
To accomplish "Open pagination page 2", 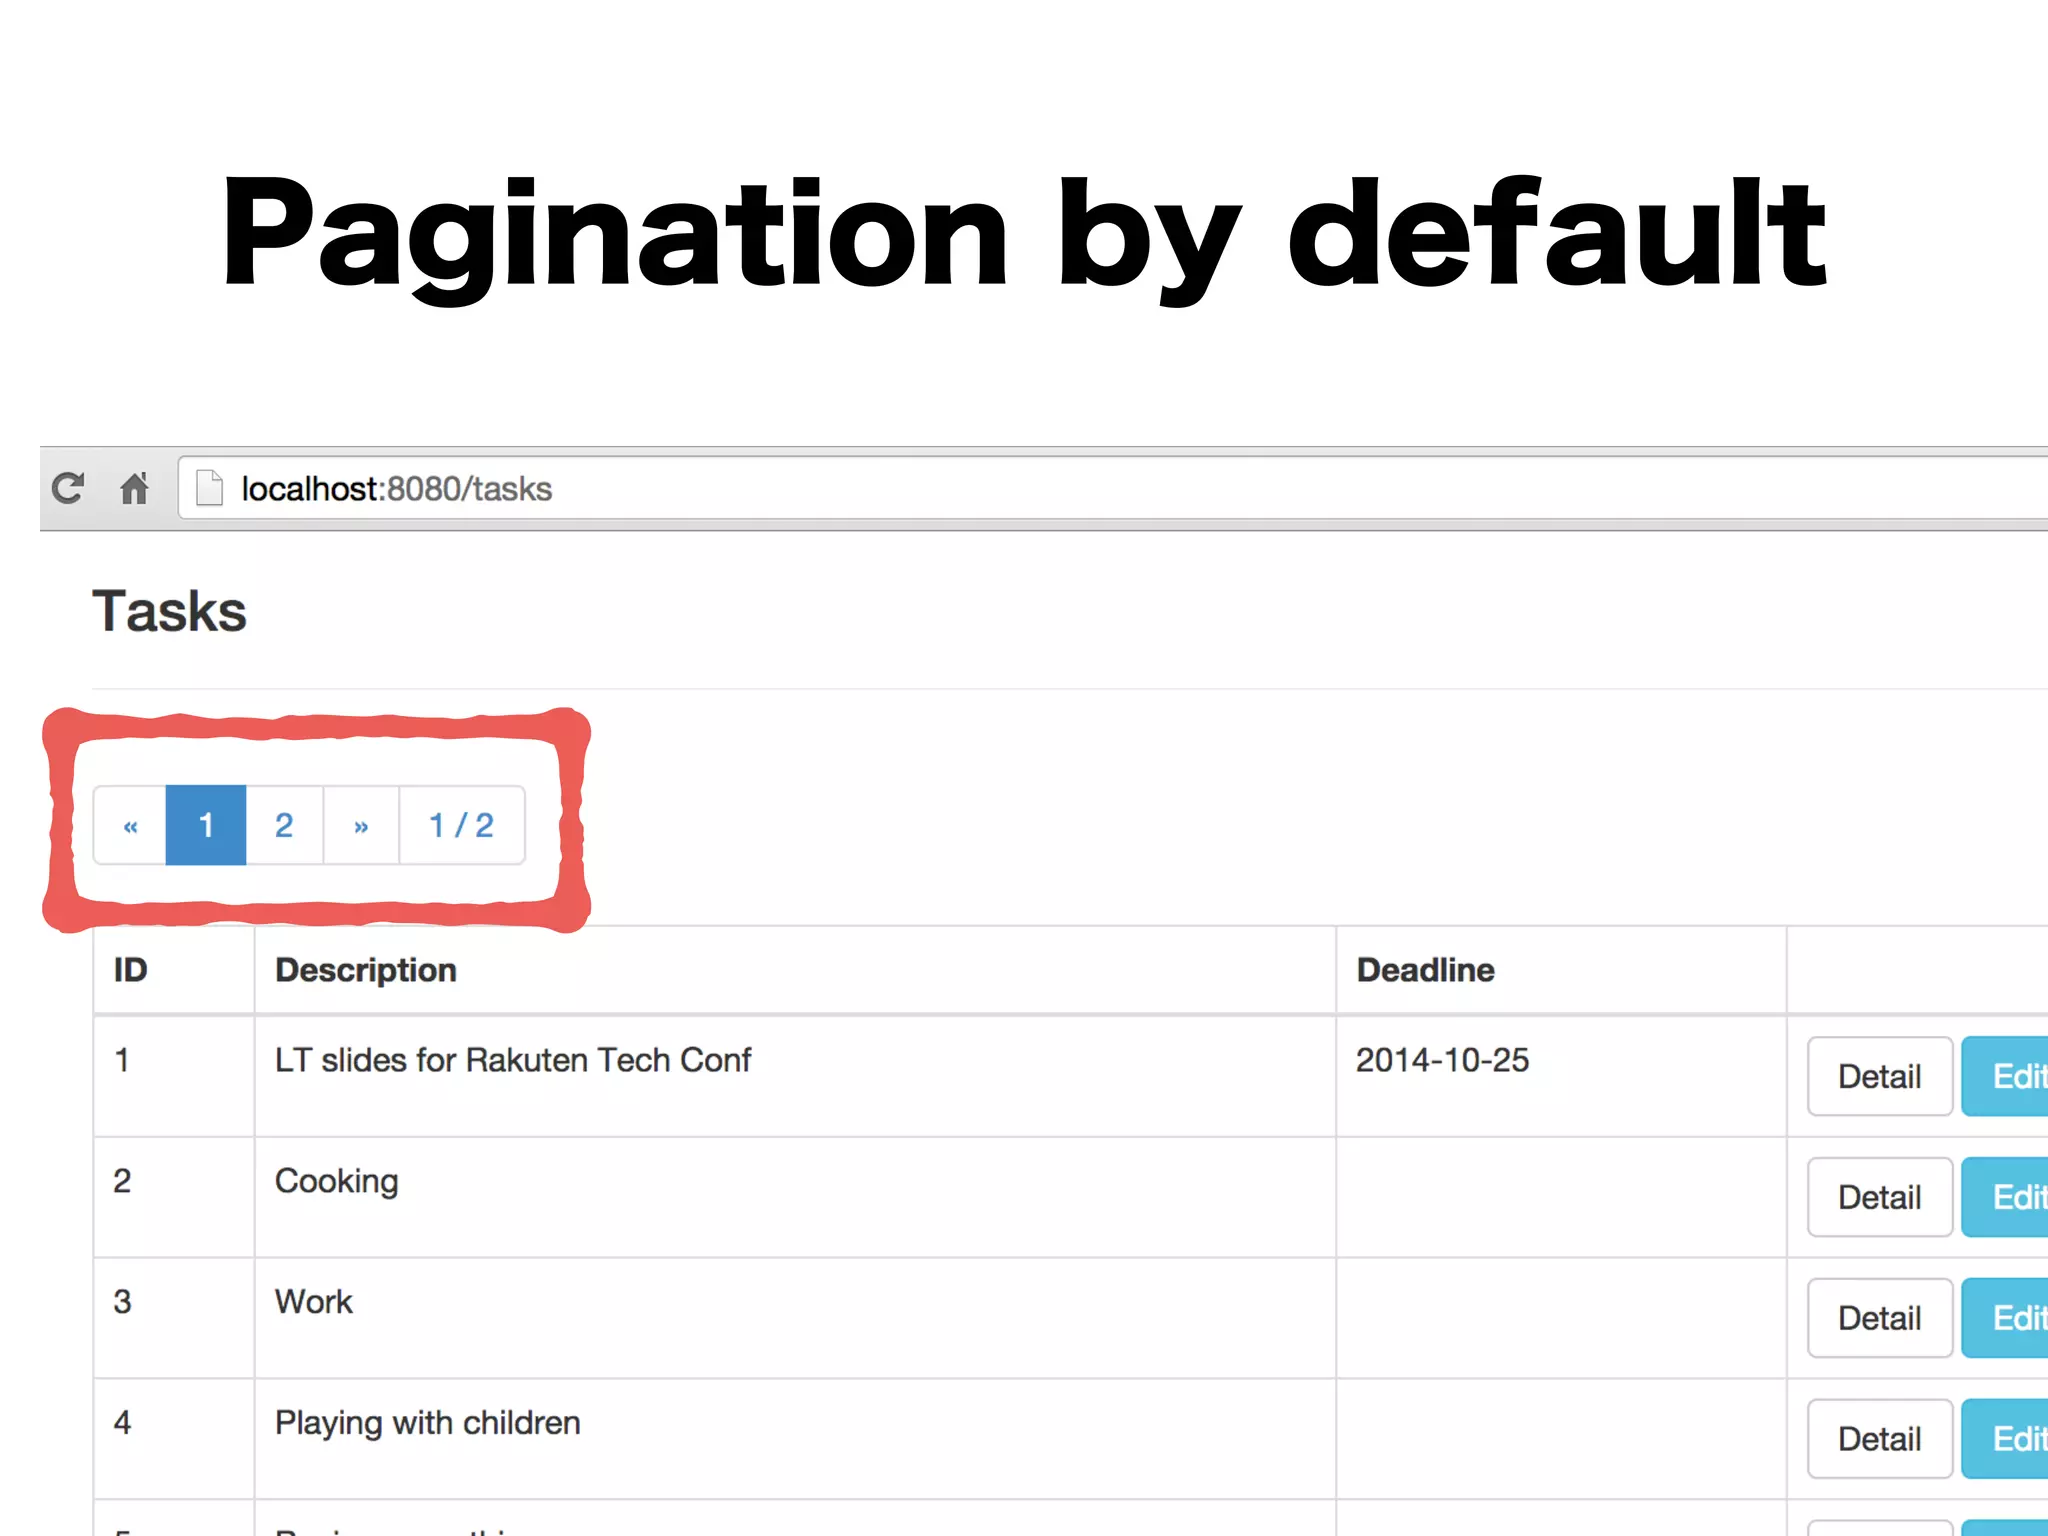I will [x=284, y=825].
